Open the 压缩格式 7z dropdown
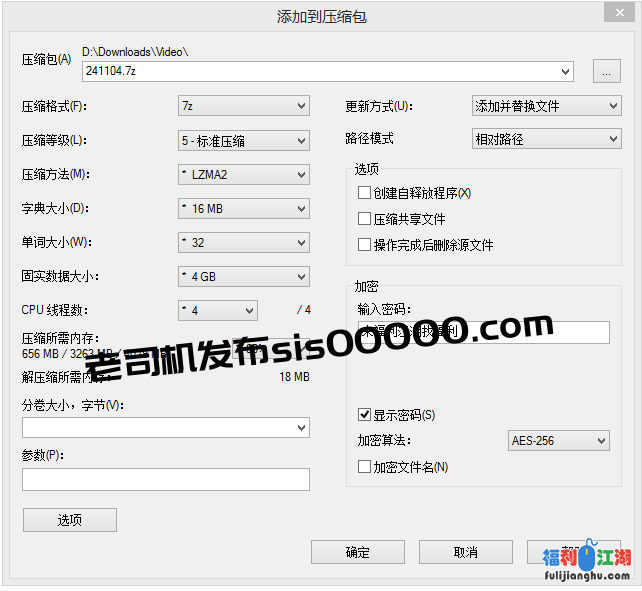 tap(243, 106)
